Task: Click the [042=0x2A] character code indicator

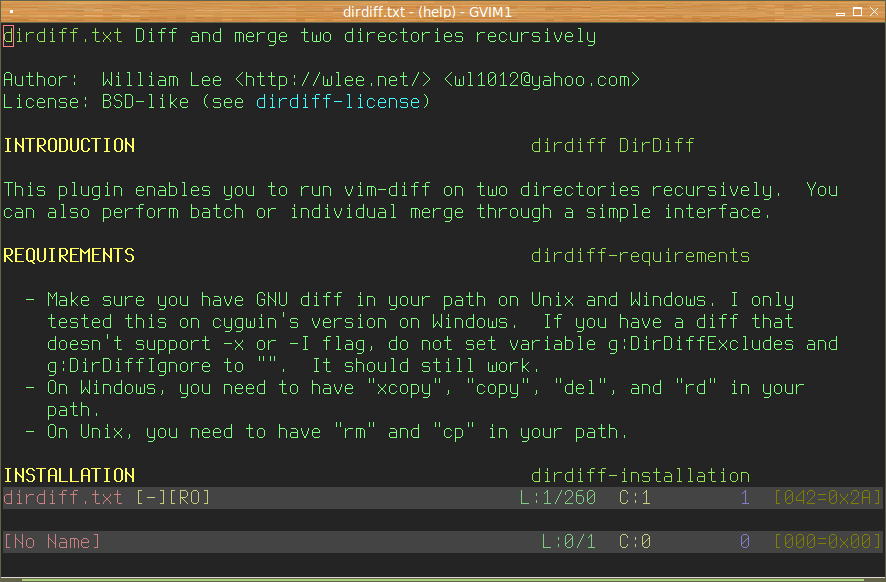Action: (828, 497)
